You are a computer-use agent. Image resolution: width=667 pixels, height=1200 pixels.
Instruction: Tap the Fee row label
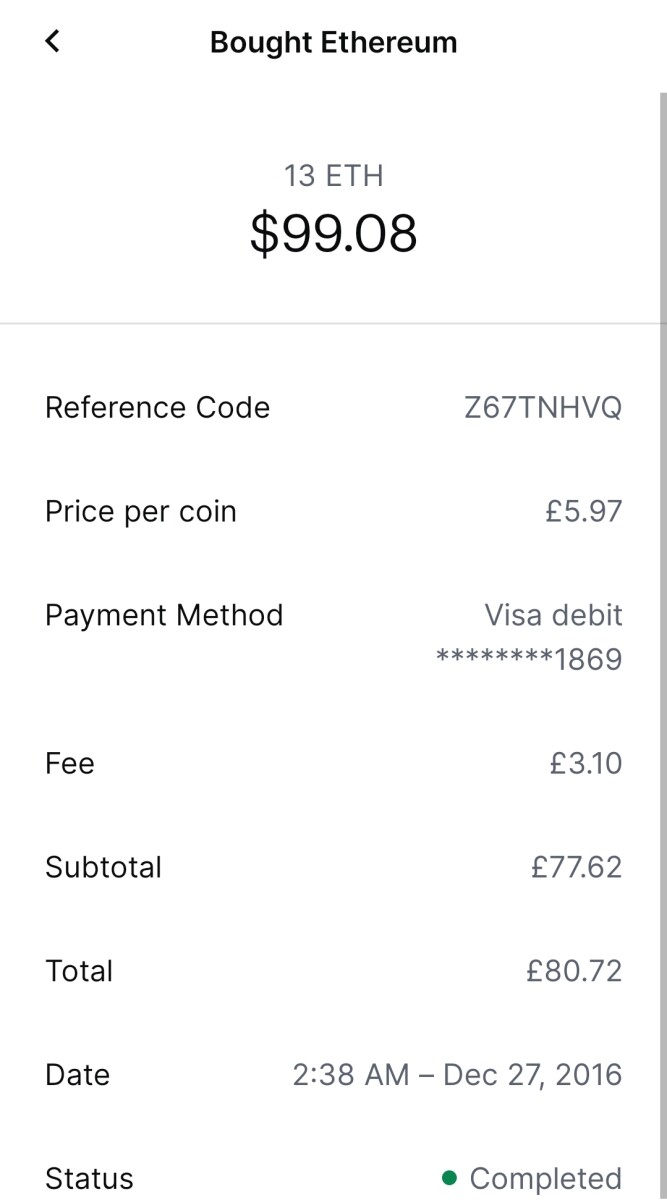[70, 763]
